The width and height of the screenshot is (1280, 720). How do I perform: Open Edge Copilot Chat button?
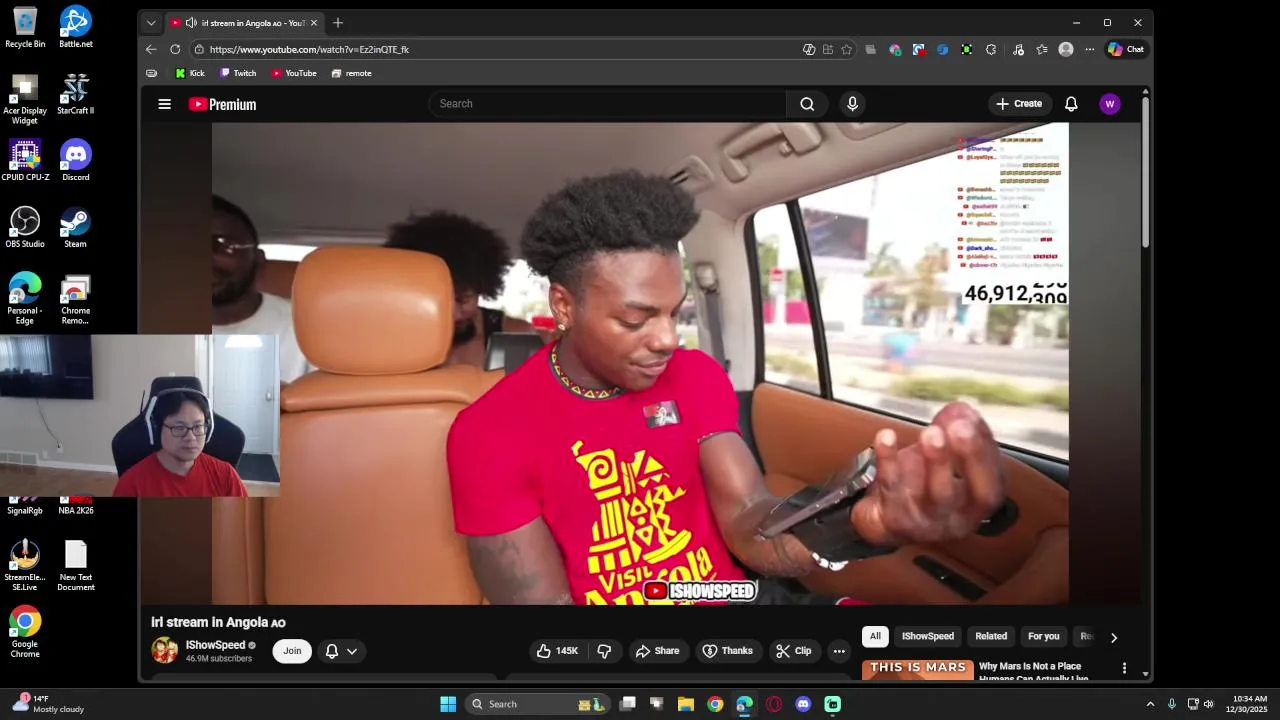(x=1126, y=49)
